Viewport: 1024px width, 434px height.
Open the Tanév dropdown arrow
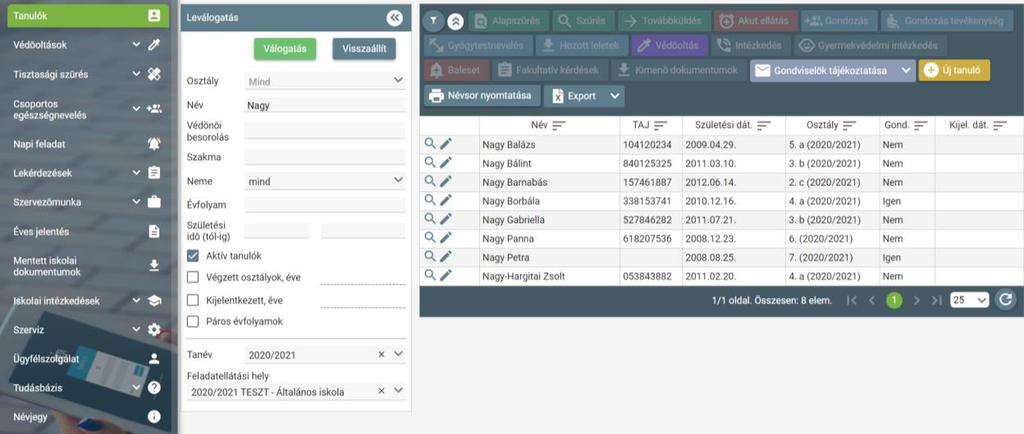click(x=398, y=354)
